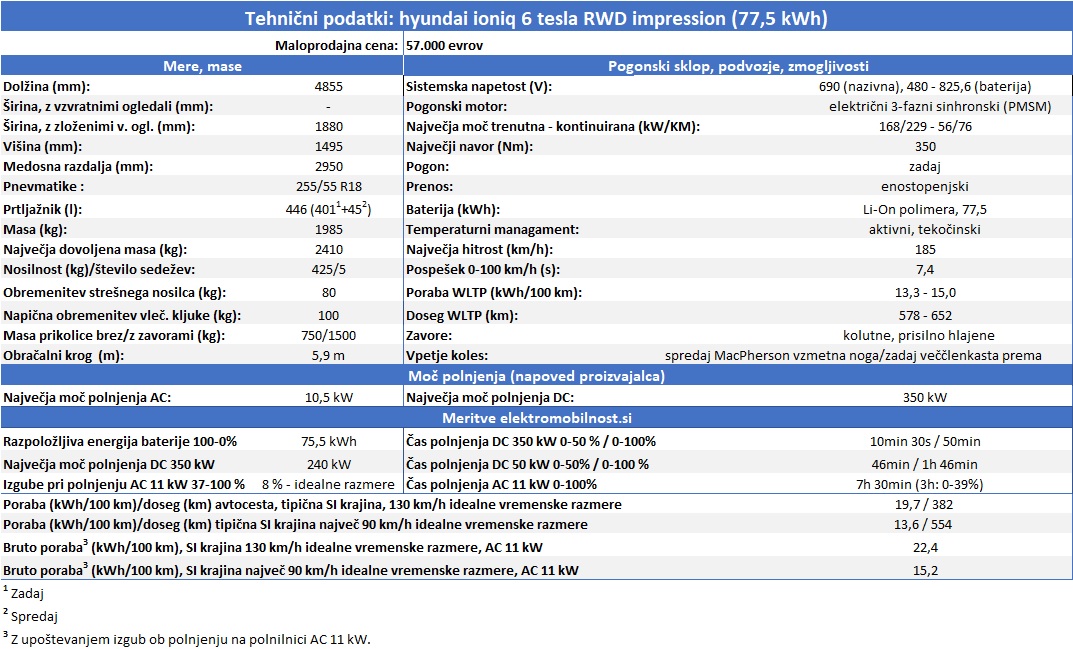Select the tyre size '255/55 R18'

coord(328,186)
